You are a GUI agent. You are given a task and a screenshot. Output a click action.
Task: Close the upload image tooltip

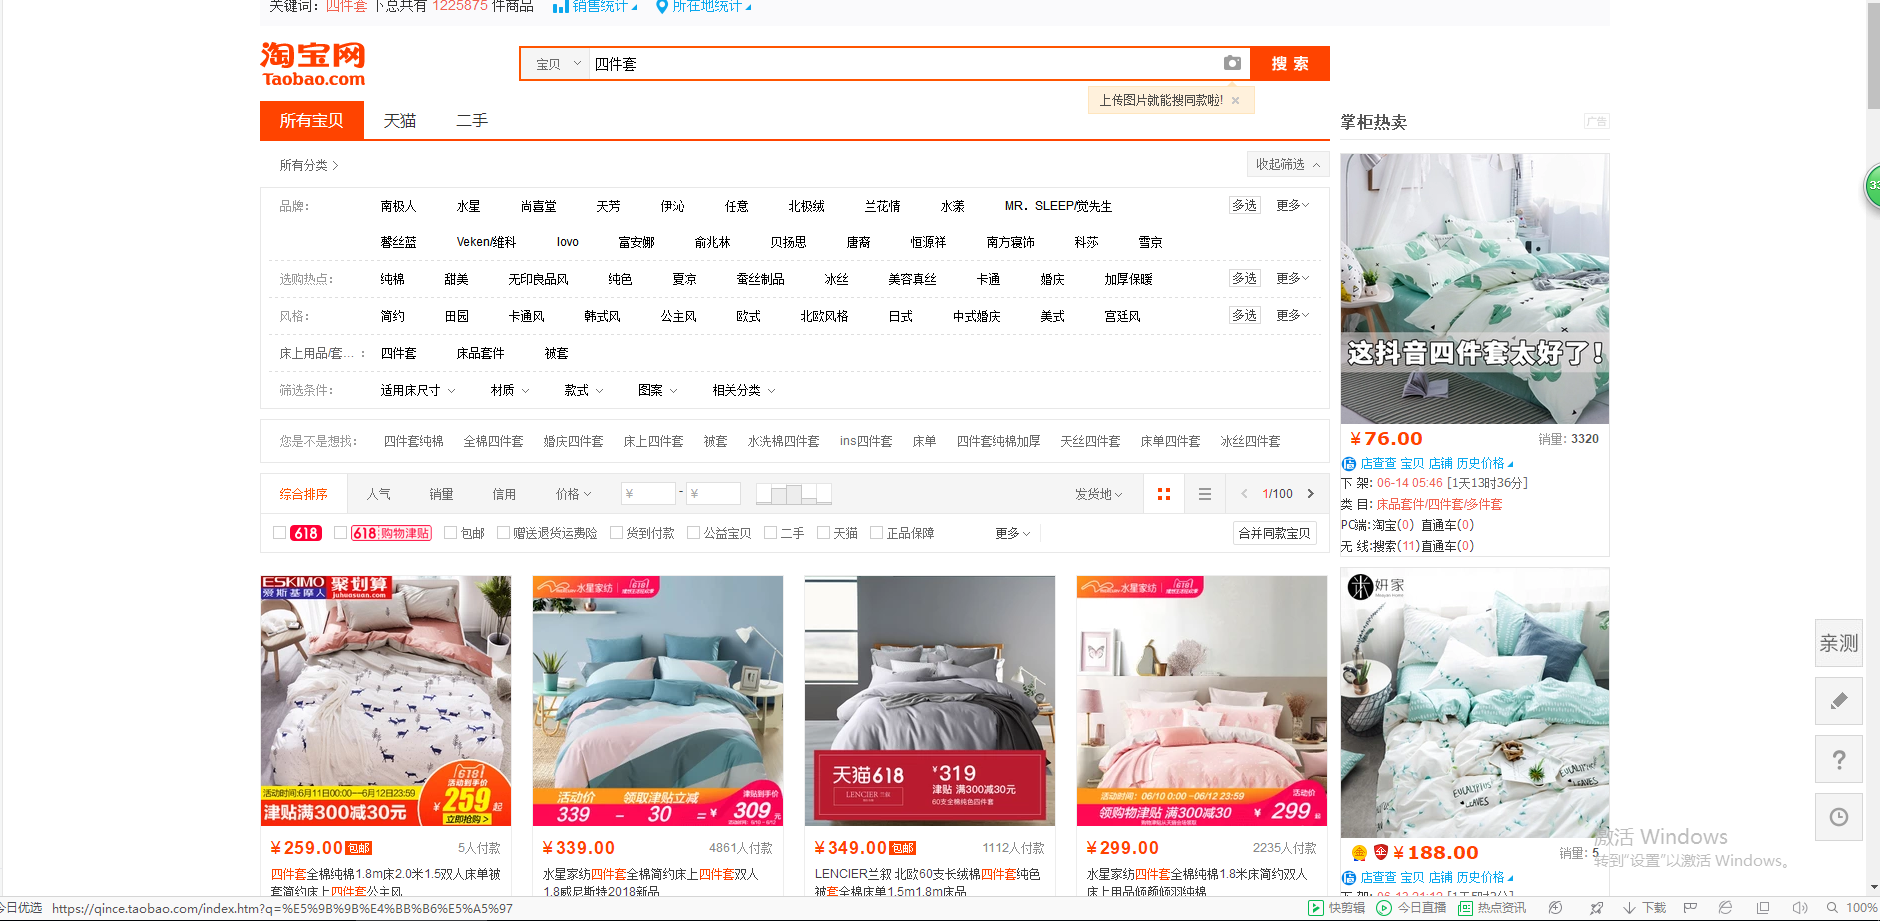(1235, 100)
